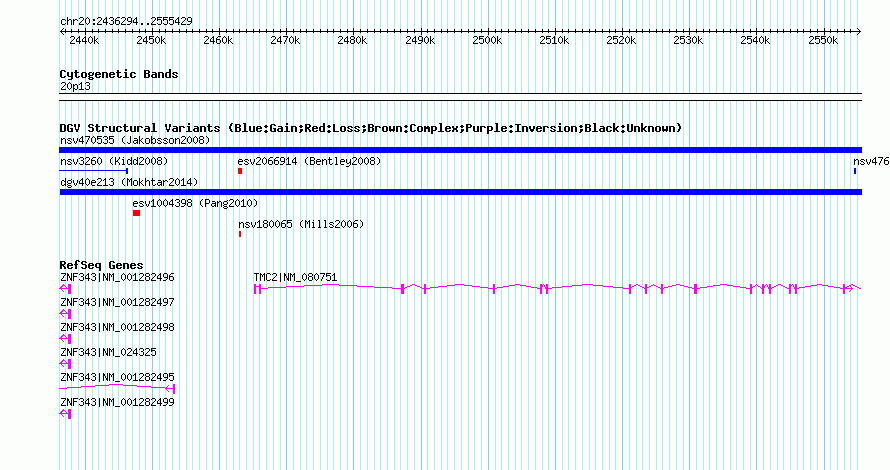
Task: Click the 2540k ruler tick label
Action: click(755, 40)
